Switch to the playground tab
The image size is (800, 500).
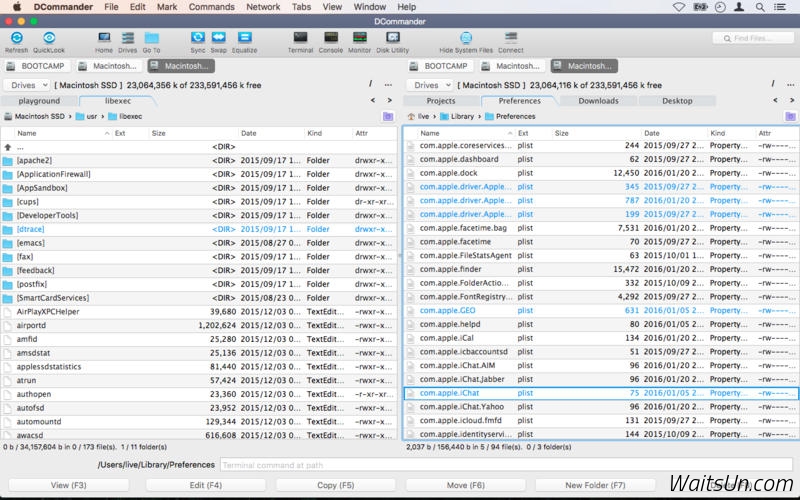(x=39, y=101)
